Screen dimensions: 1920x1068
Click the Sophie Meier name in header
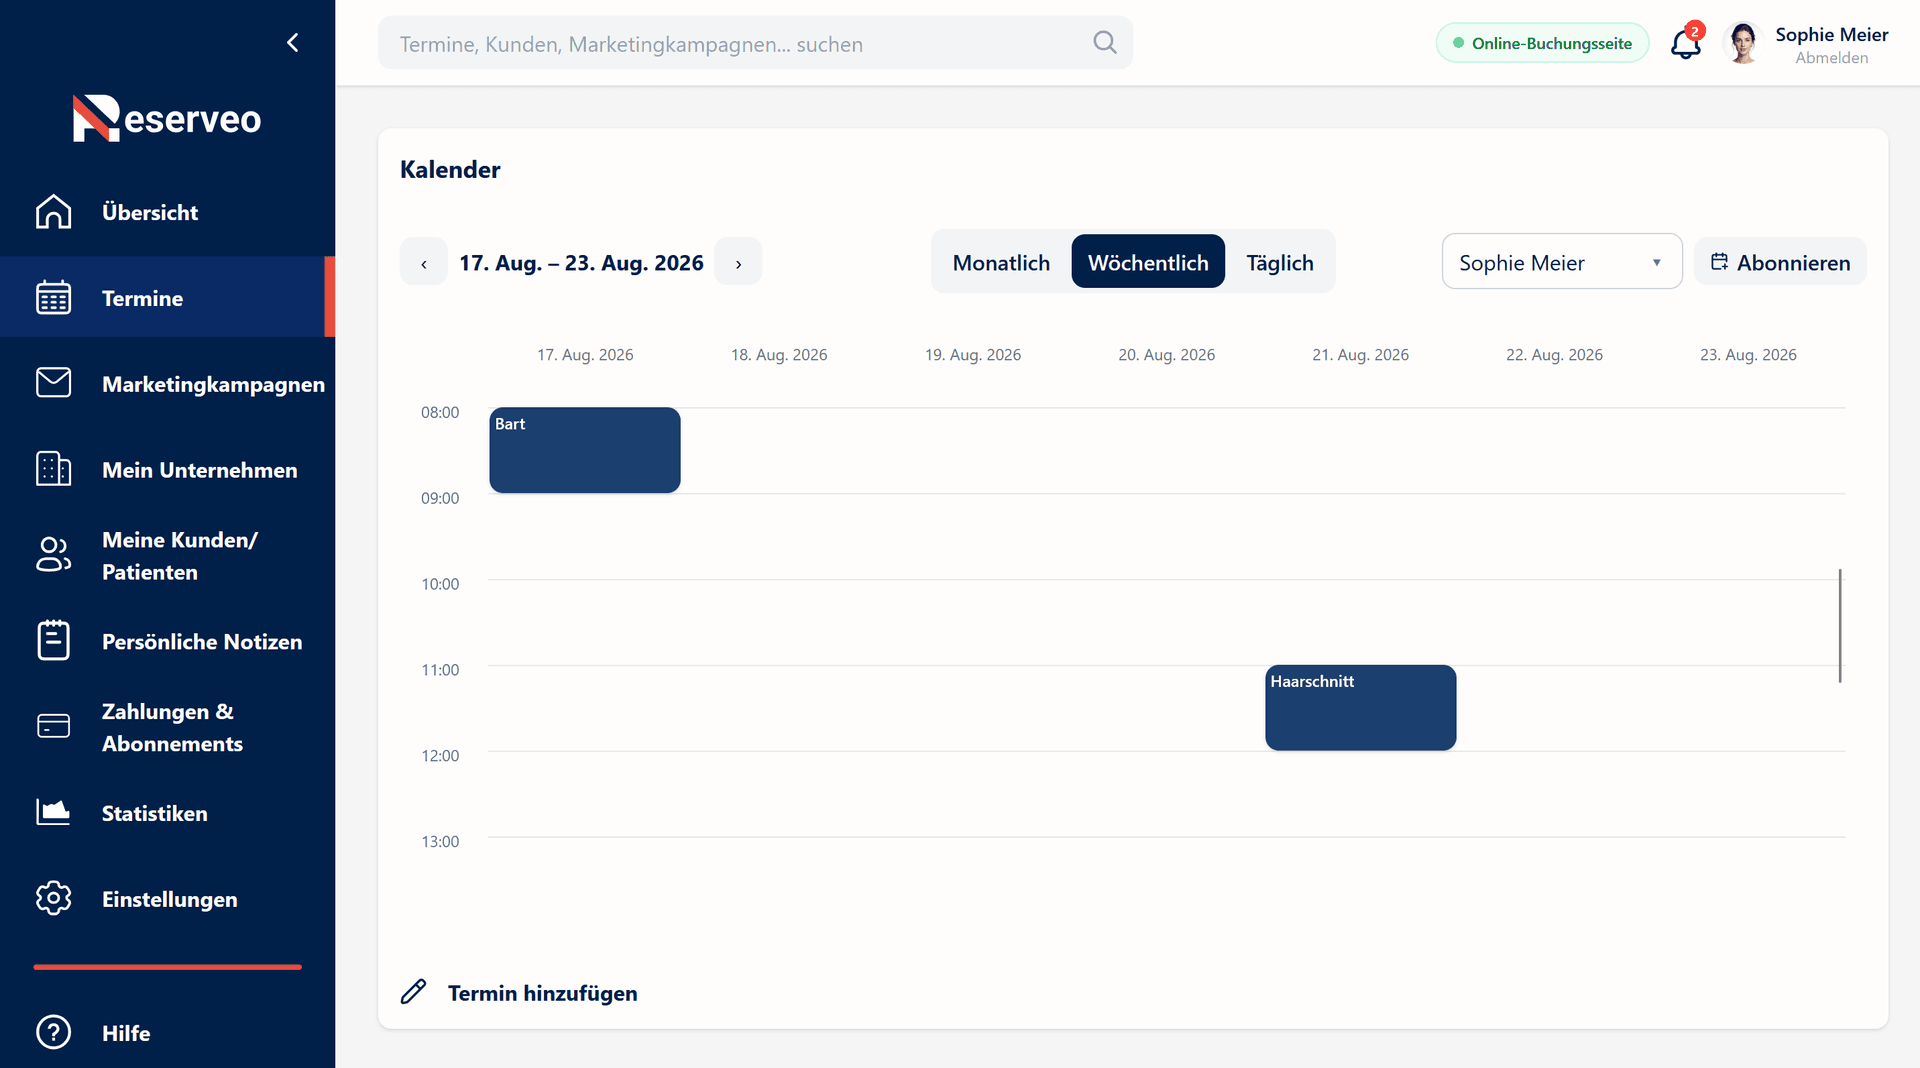tap(1831, 34)
